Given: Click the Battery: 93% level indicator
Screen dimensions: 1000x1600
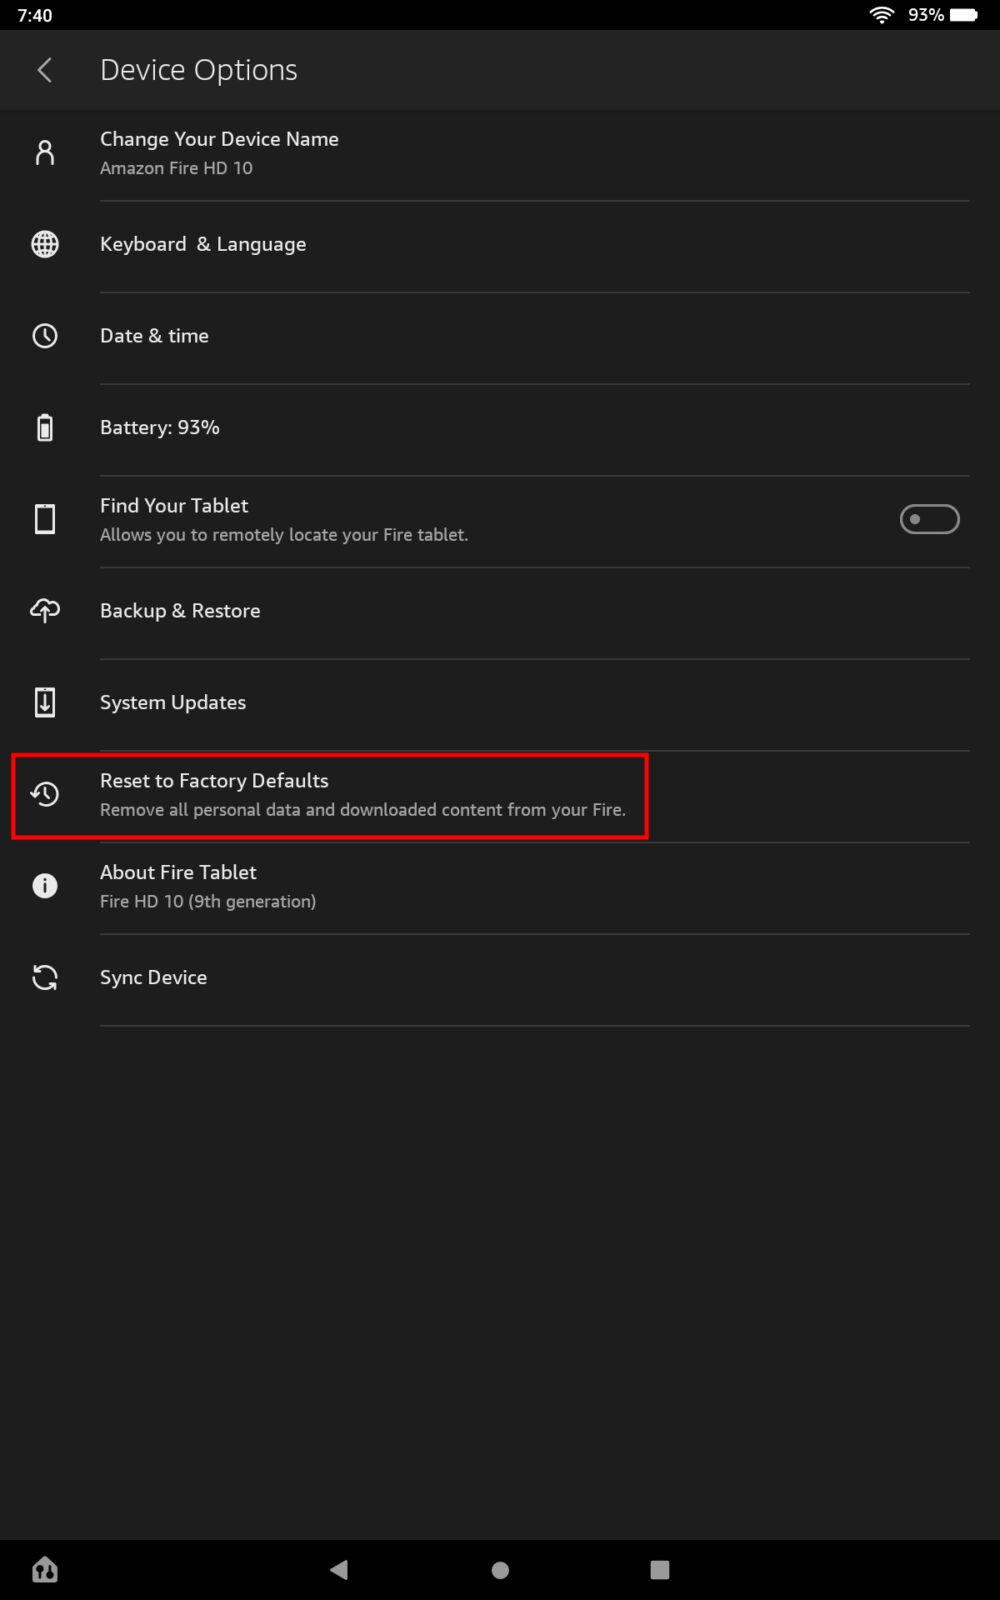Looking at the screenshot, I should [x=159, y=427].
